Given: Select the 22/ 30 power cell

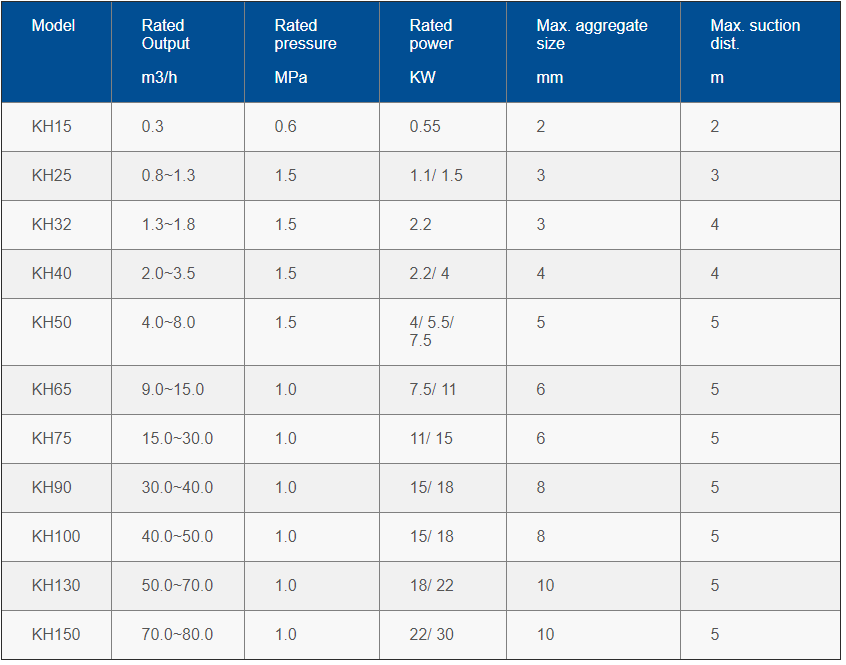Looking at the screenshot, I should (443, 635).
